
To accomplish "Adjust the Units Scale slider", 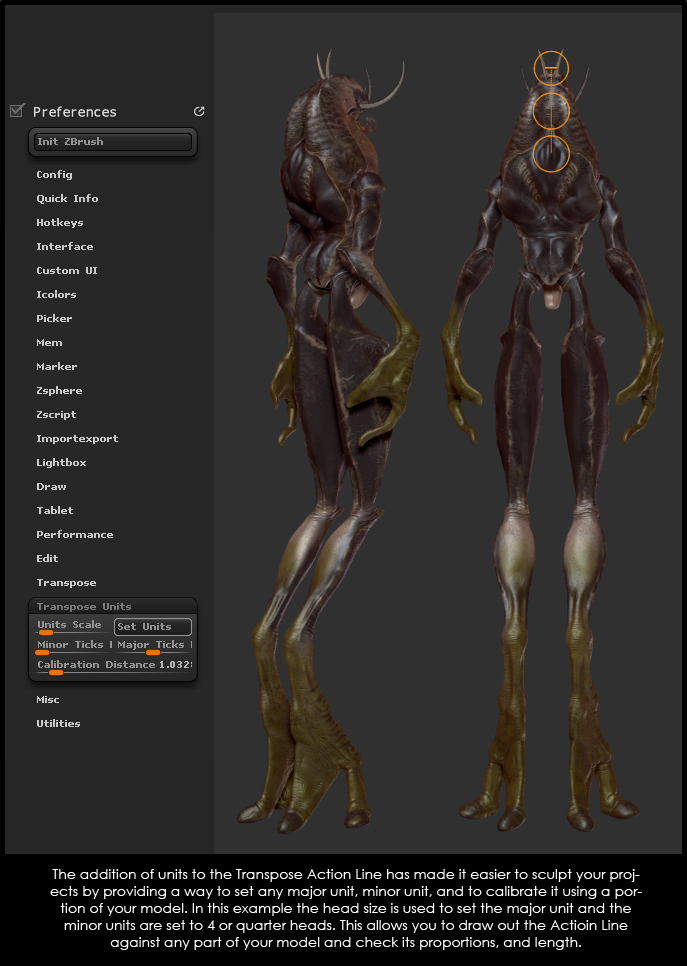I will tap(73, 626).
